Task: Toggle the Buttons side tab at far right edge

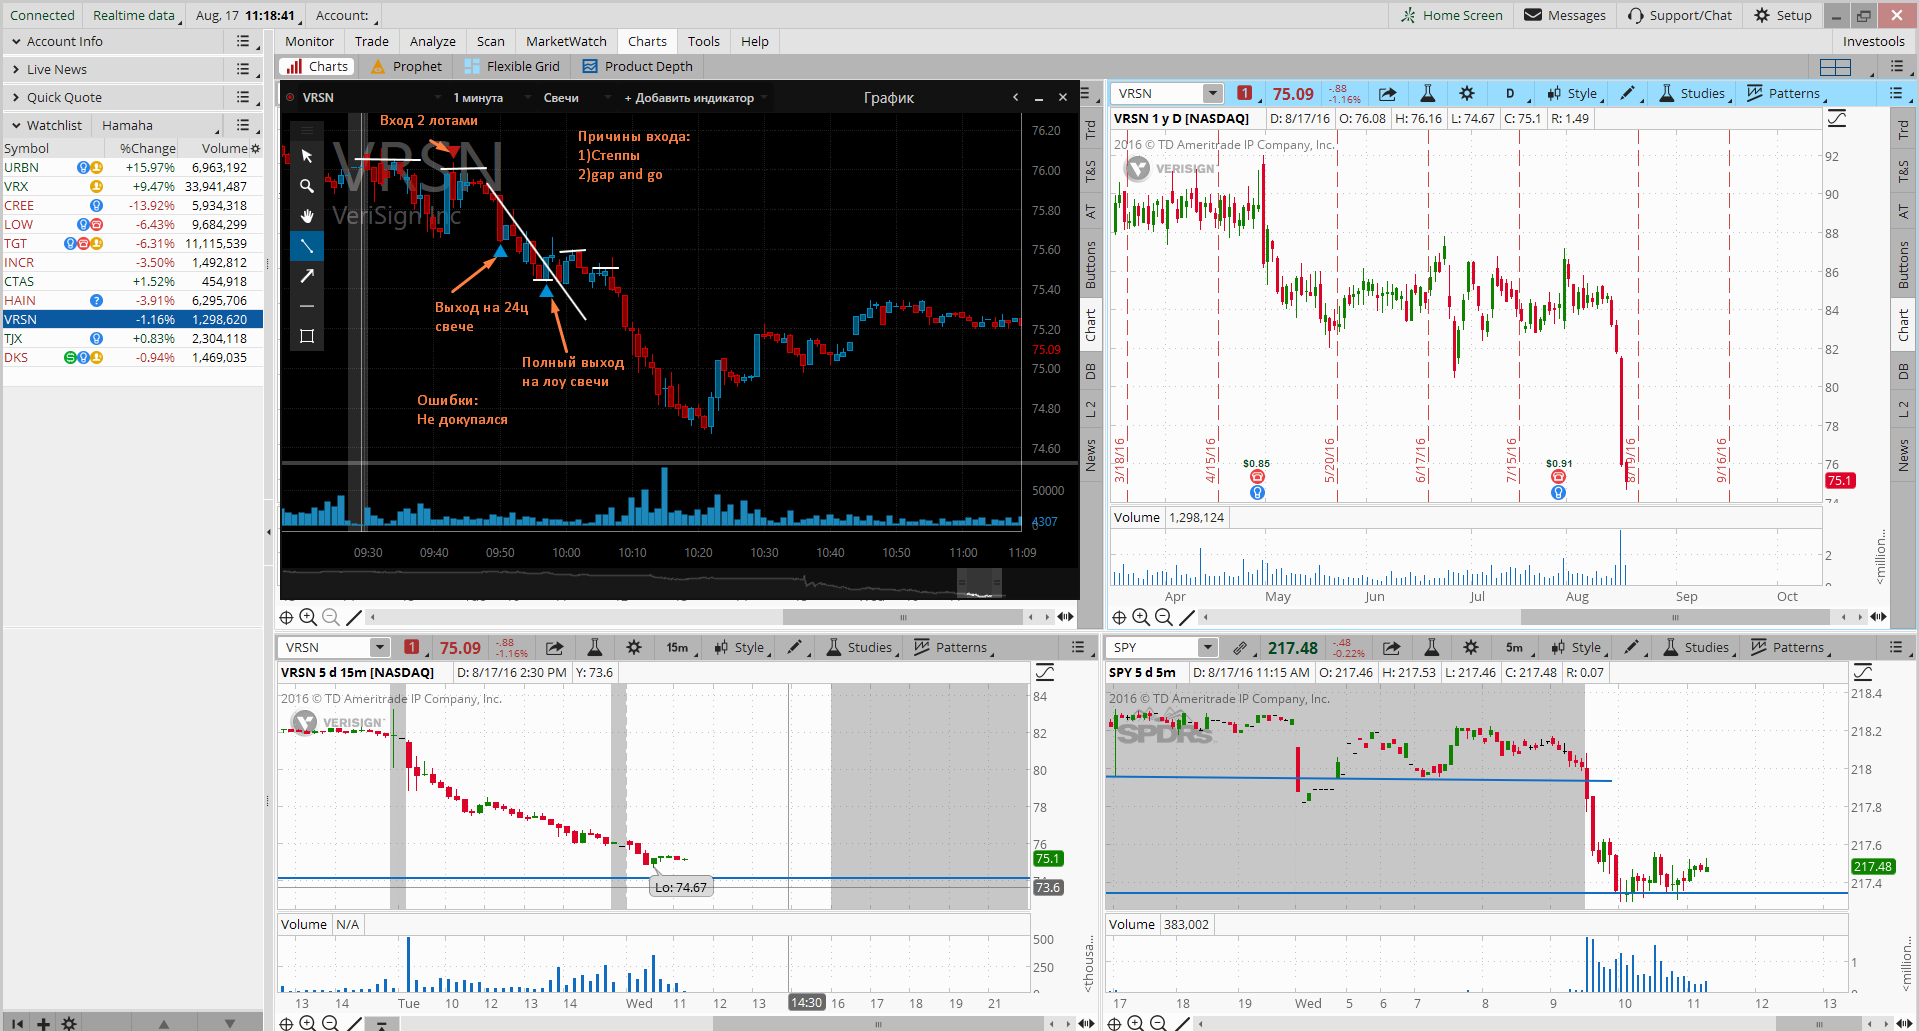Action: (x=1903, y=265)
